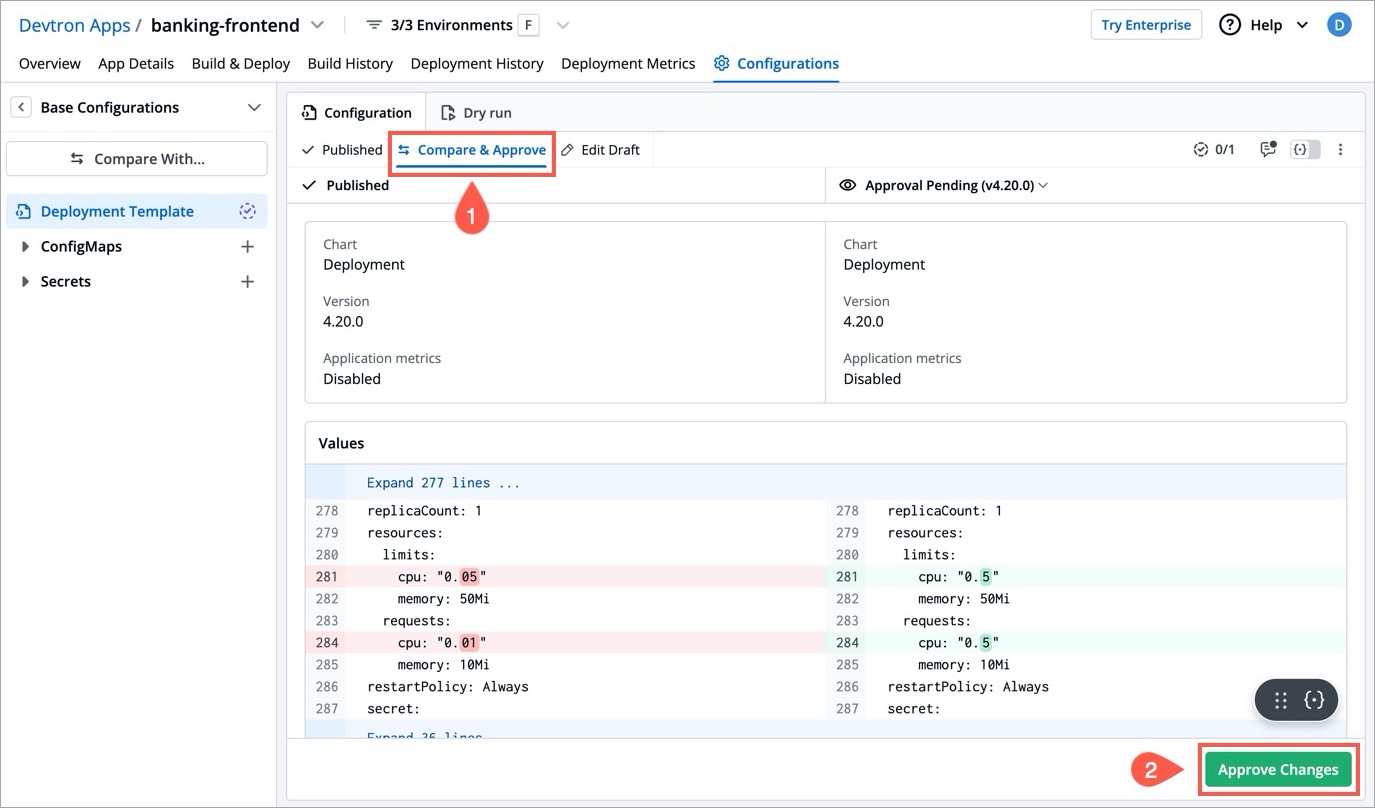This screenshot has width=1375, height=808.
Task: Select the Edit Draft tab
Action: [x=600, y=149]
